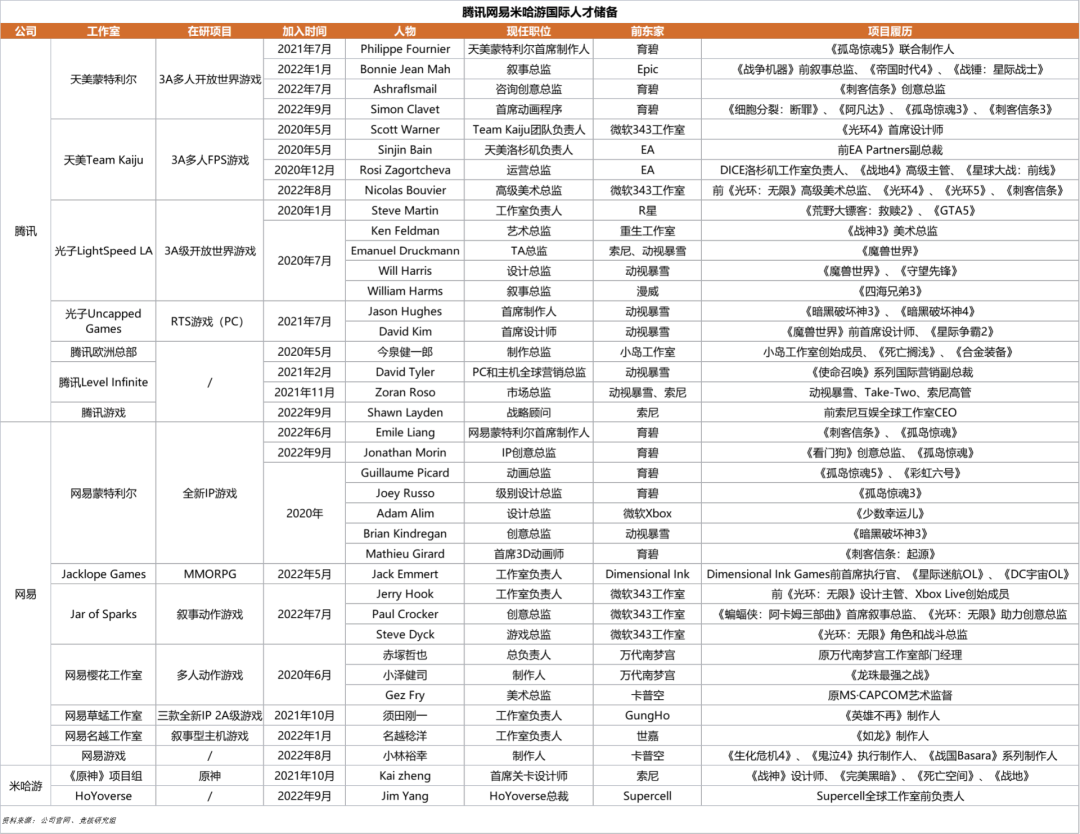
Task: Click the PC和主机全球营销总监 position cell
Action: pyautogui.click(x=528, y=372)
